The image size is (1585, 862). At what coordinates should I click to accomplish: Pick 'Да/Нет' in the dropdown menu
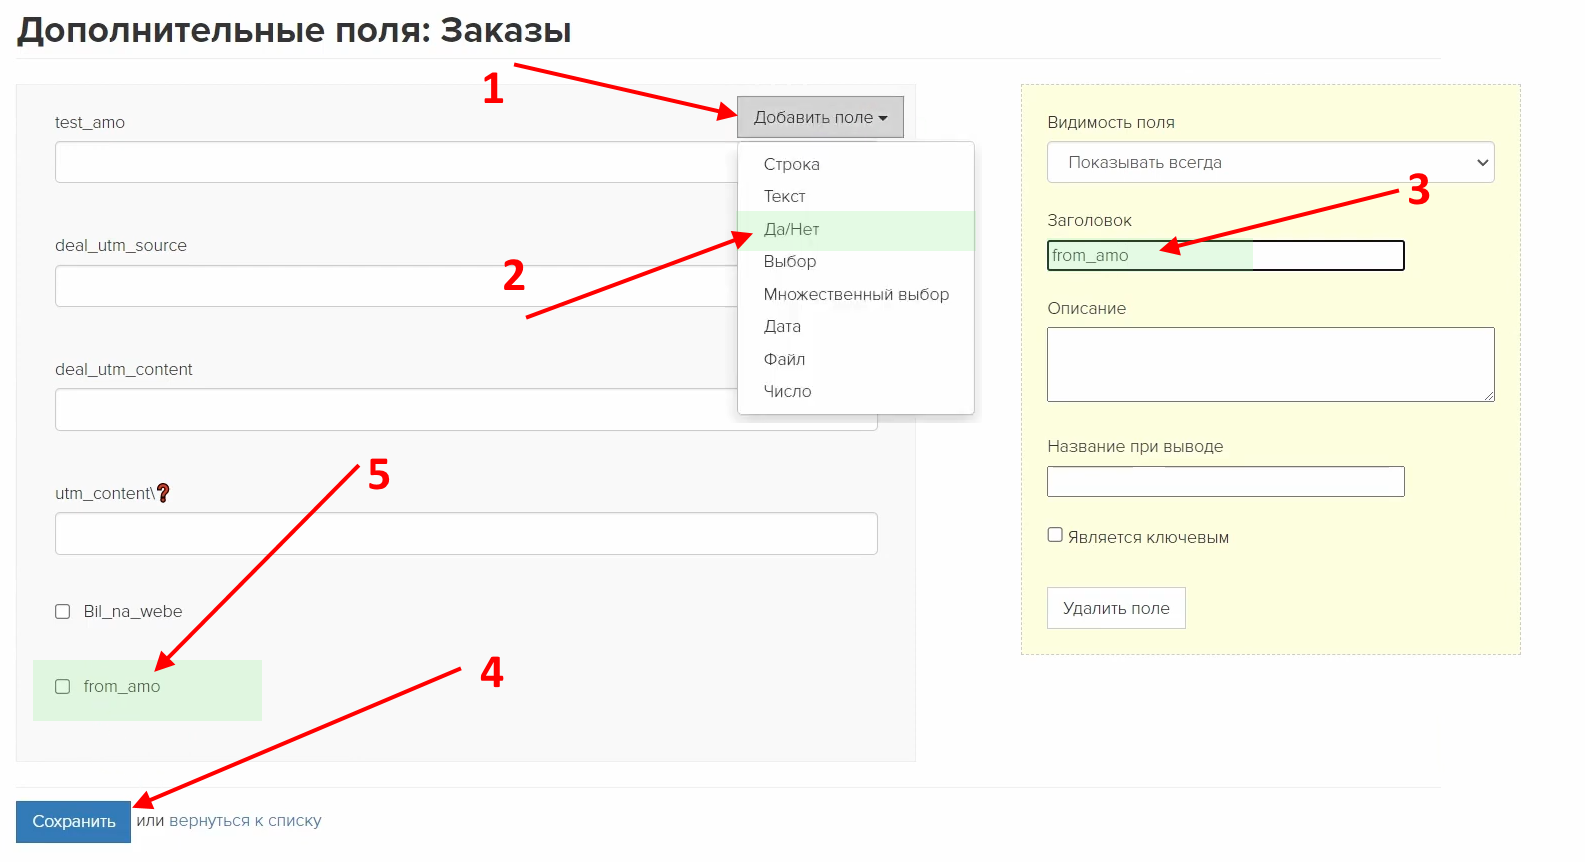click(791, 229)
